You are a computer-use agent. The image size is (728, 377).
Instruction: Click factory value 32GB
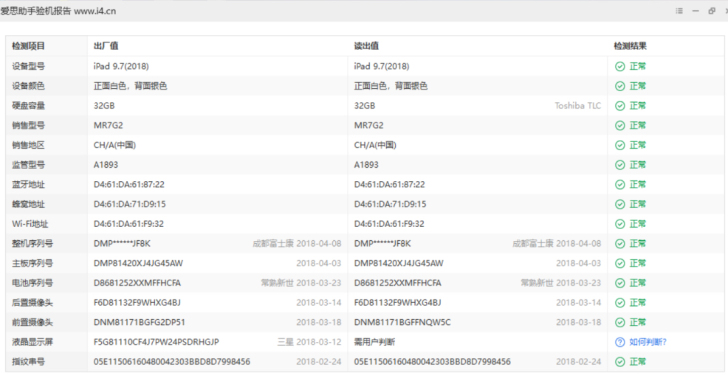[104, 106]
